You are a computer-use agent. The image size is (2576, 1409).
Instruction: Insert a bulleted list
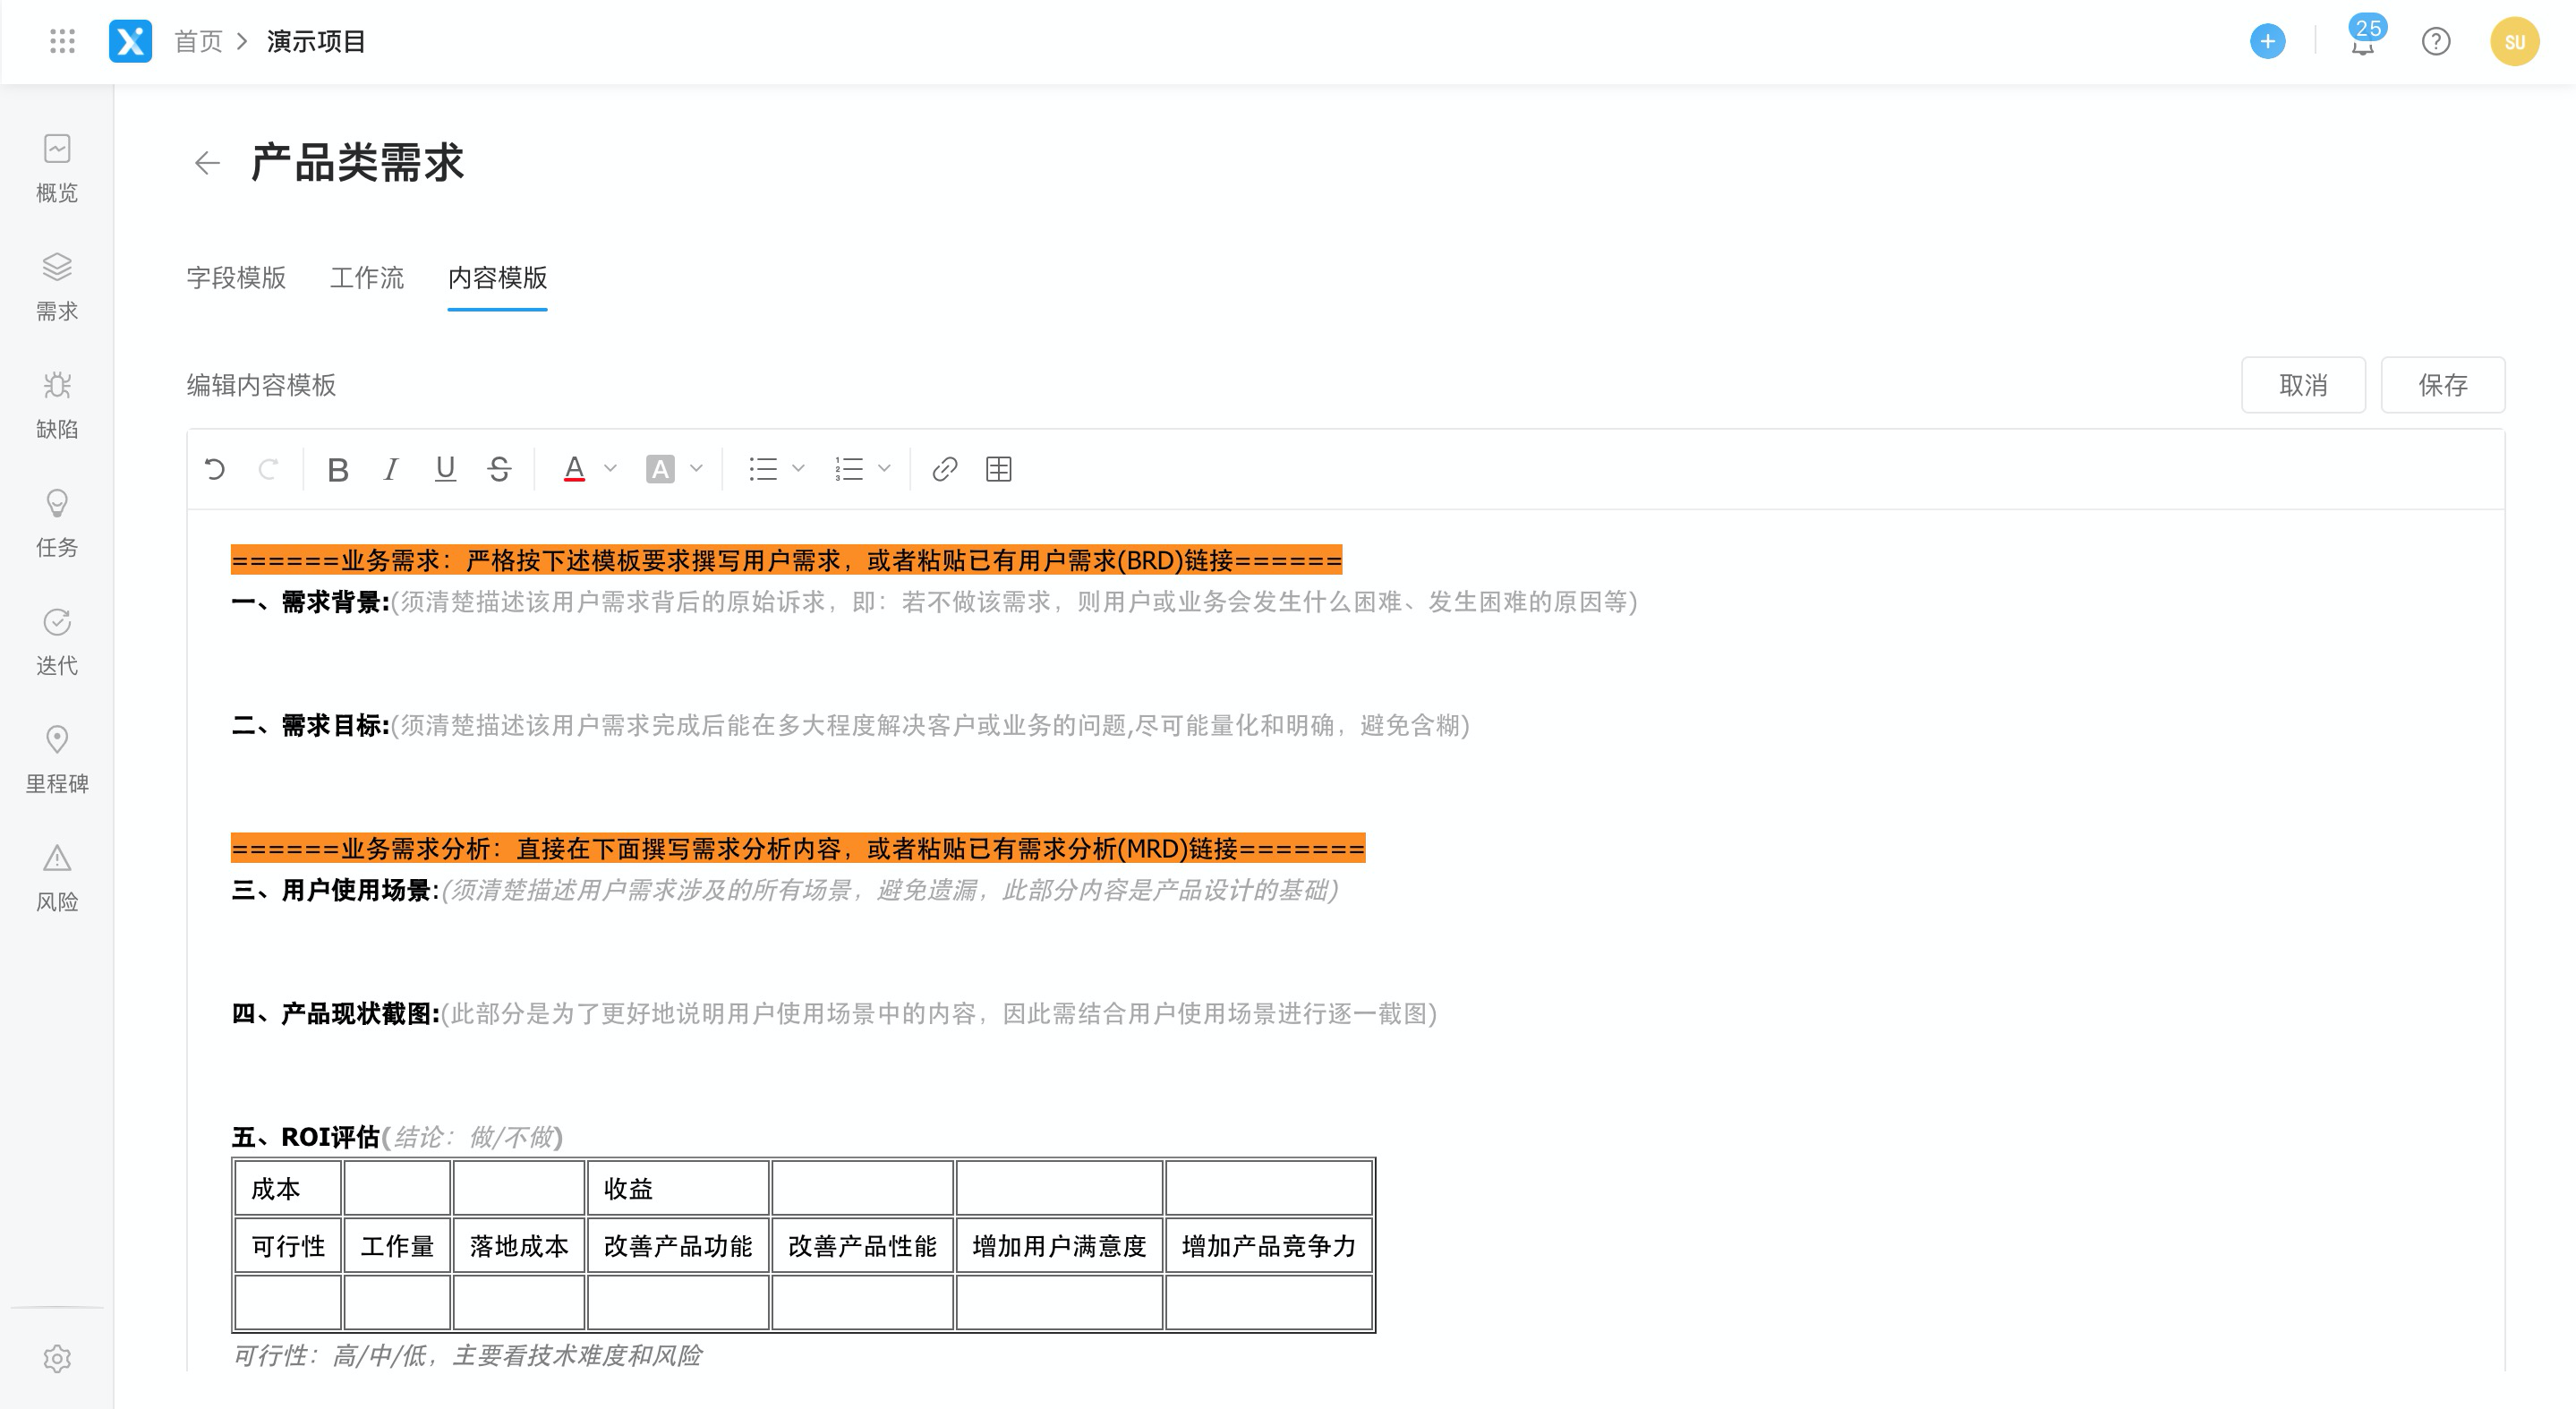(763, 469)
